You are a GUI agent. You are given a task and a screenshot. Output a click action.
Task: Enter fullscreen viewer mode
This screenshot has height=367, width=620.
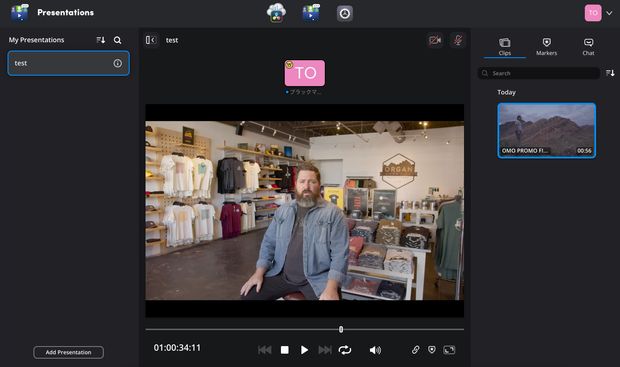point(449,350)
